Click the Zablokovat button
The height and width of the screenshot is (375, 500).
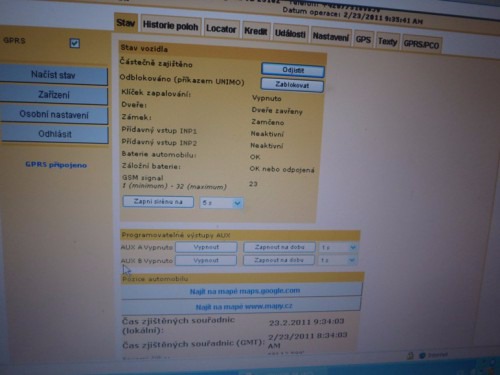click(292, 85)
